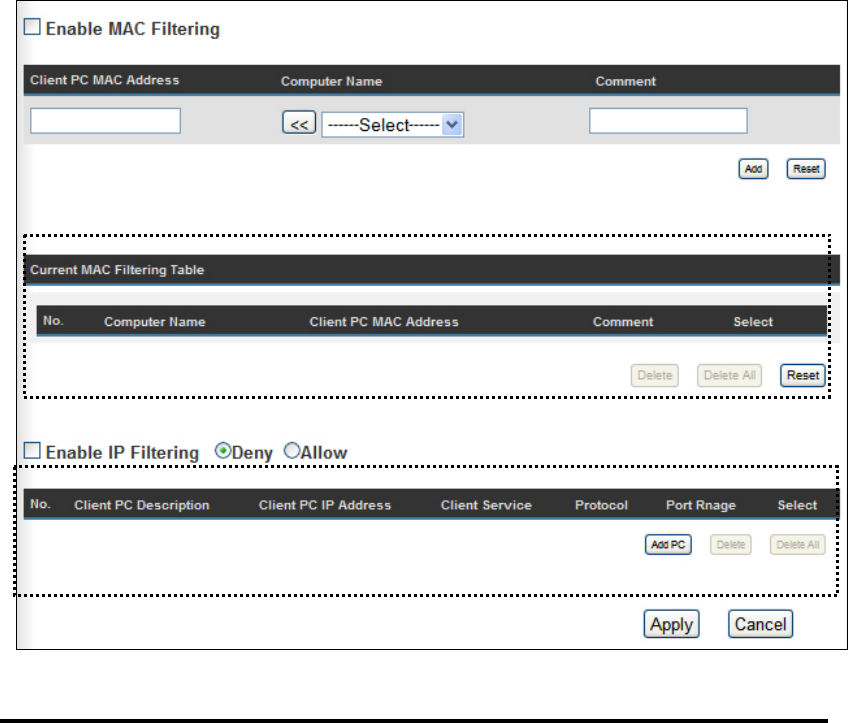Click the Apply button

pos(671,624)
